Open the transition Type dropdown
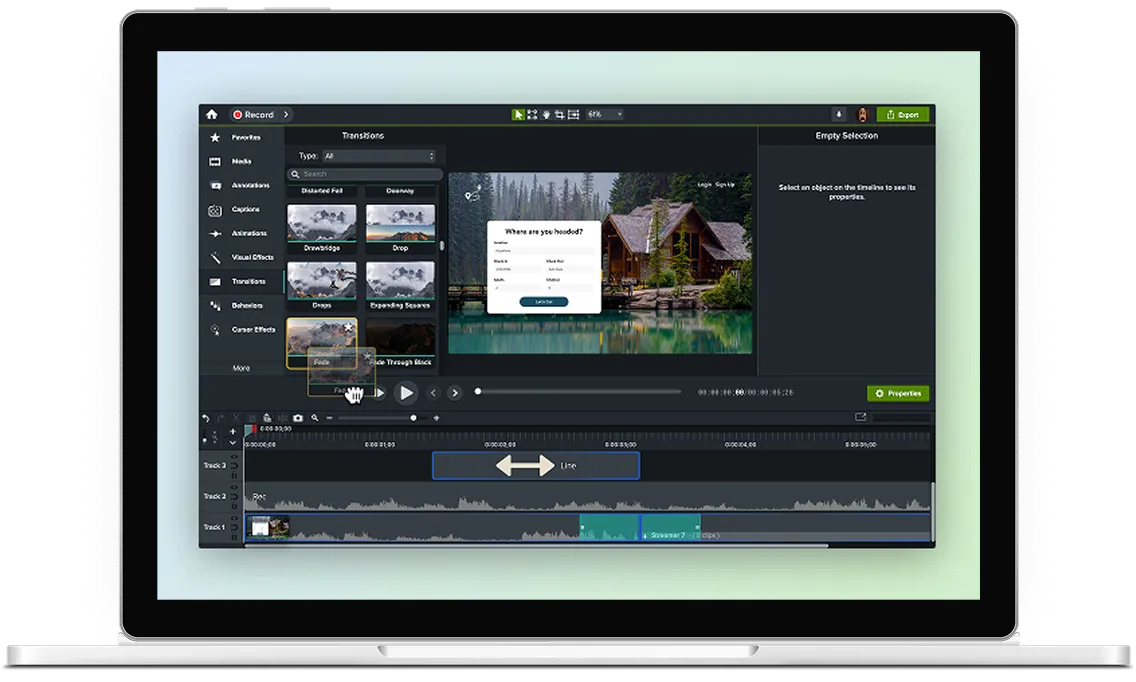Image resolution: width=1136 pixels, height=682 pixels. tap(380, 156)
